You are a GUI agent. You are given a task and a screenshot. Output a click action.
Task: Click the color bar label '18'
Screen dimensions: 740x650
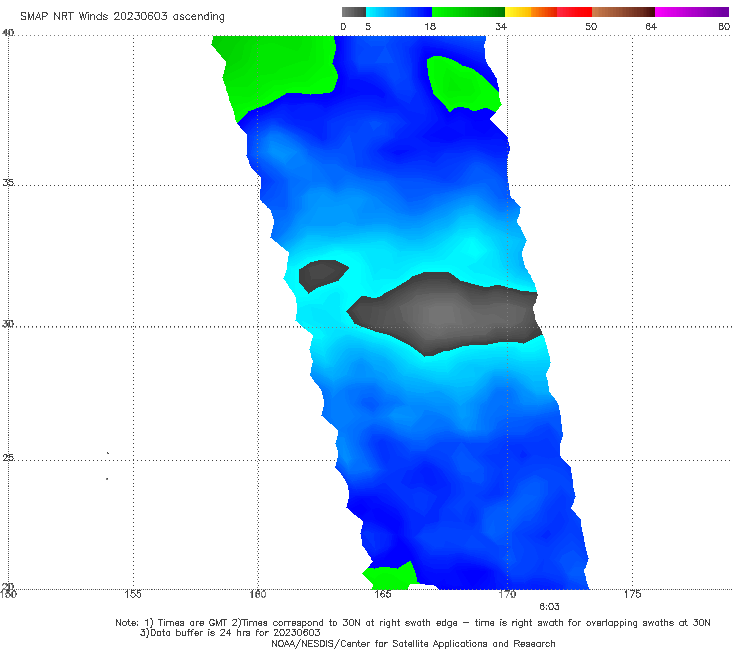click(430, 26)
